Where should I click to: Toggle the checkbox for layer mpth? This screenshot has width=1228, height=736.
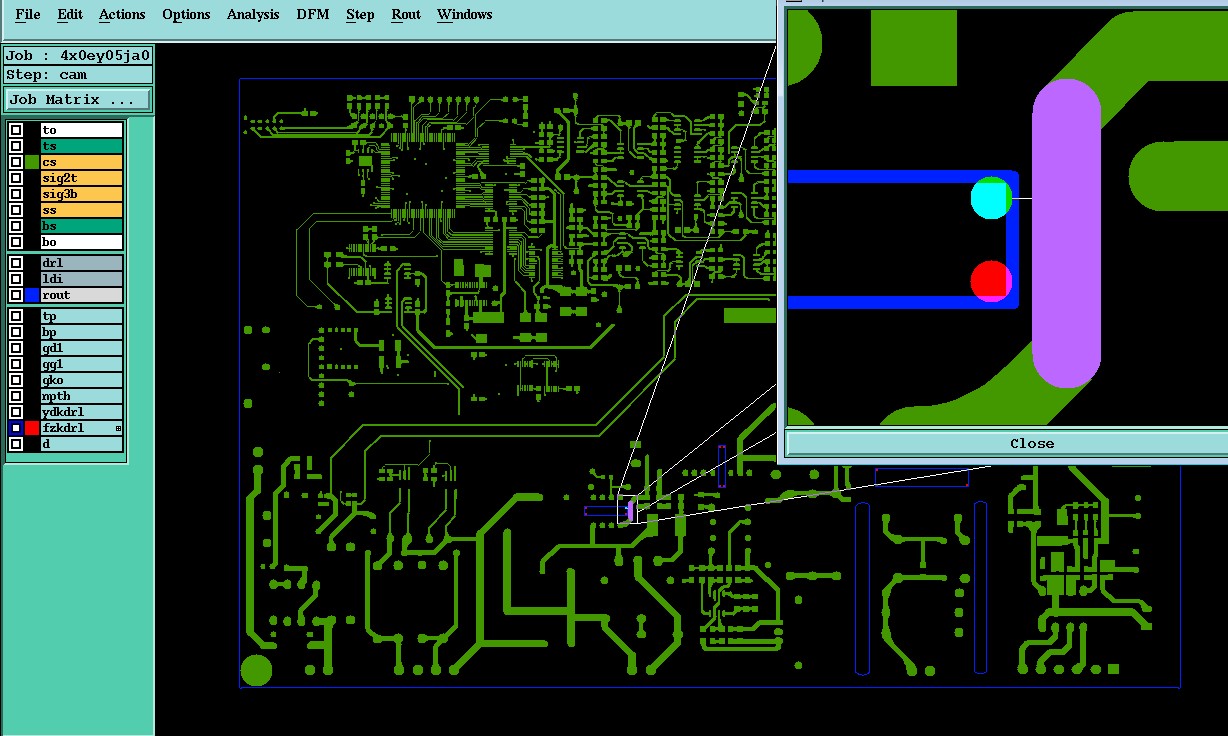16,396
